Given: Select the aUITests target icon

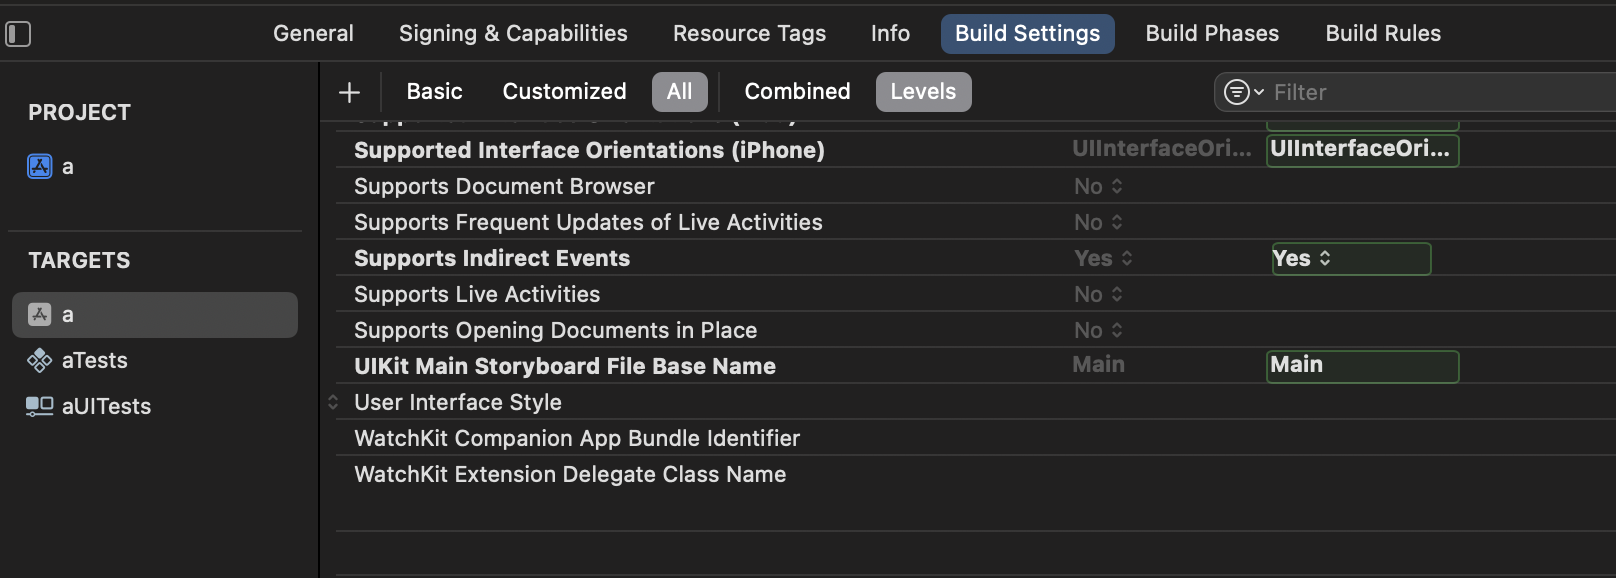Looking at the screenshot, I should pos(40,406).
